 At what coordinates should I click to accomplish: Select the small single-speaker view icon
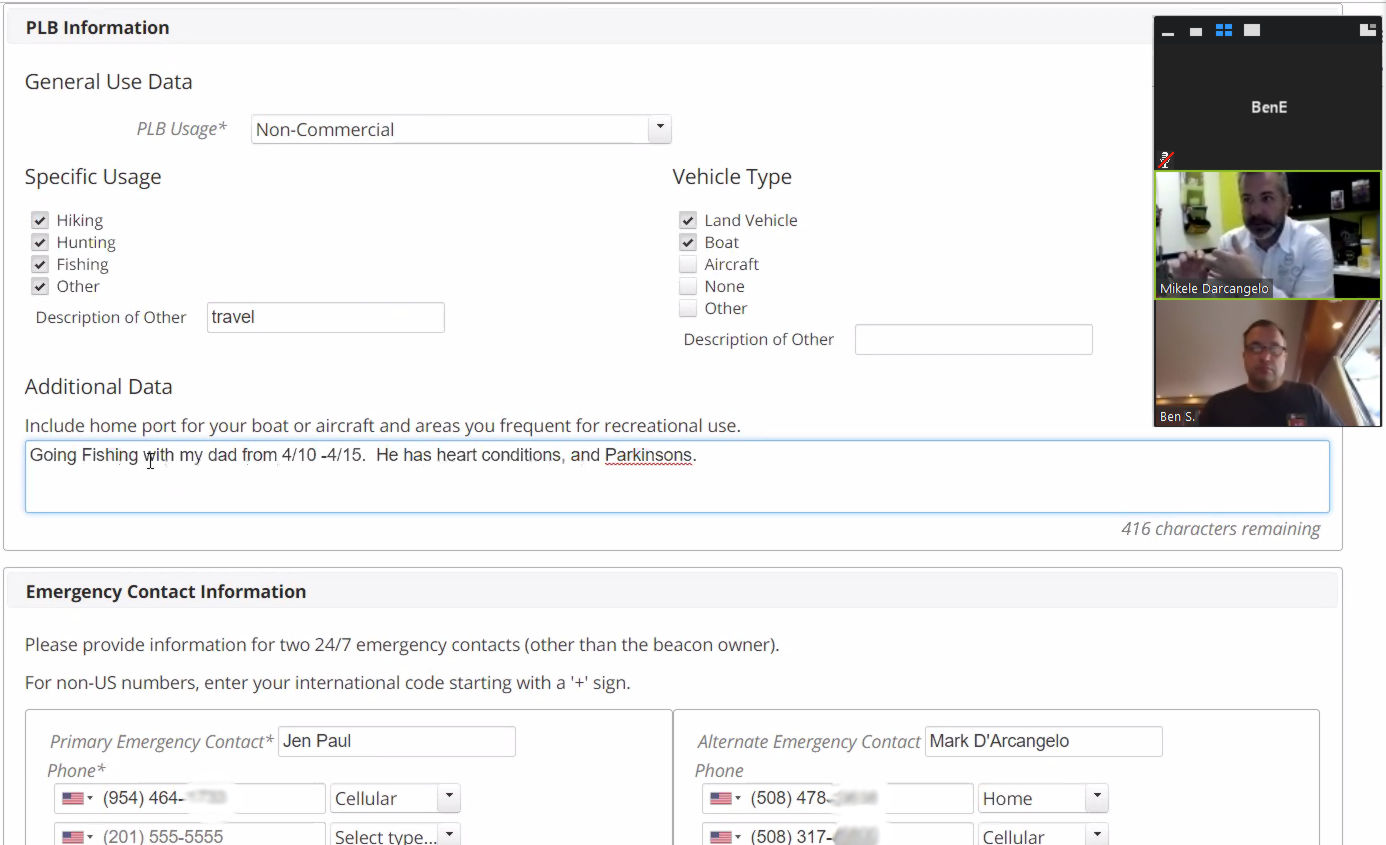pyautogui.click(x=1196, y=32)
